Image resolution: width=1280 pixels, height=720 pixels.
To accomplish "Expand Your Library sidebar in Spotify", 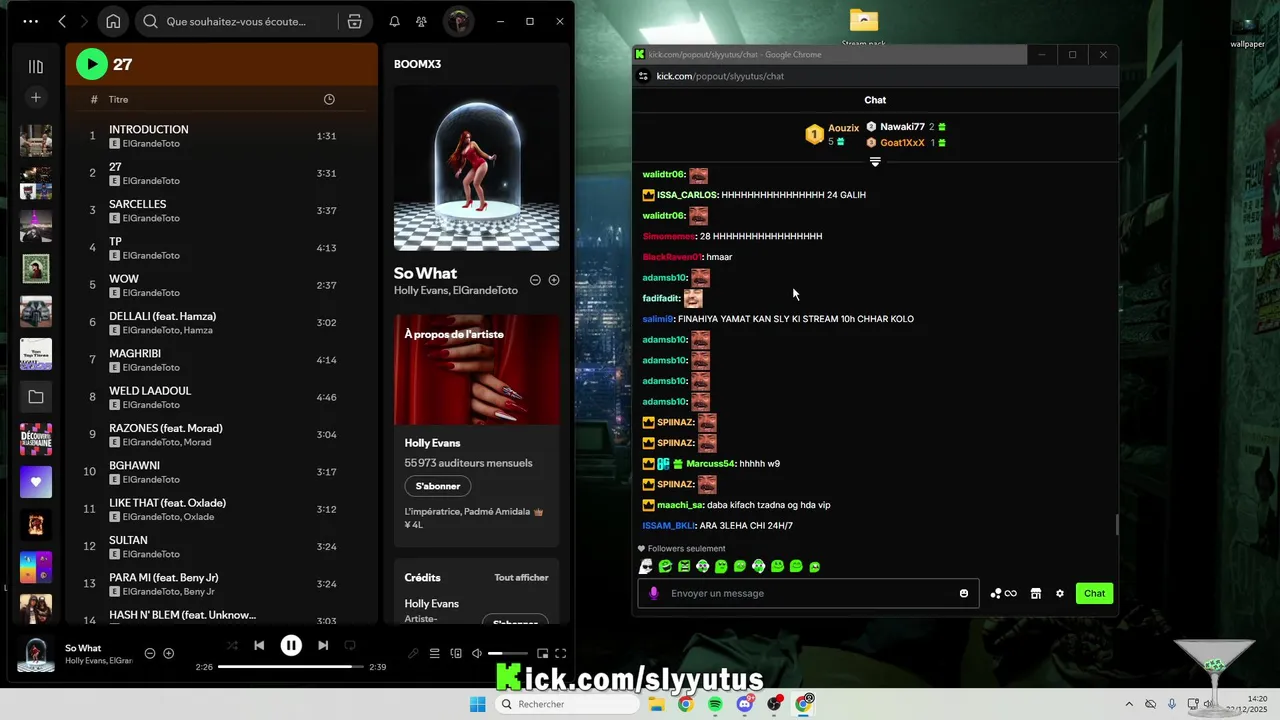I will (x=36, y=66).
